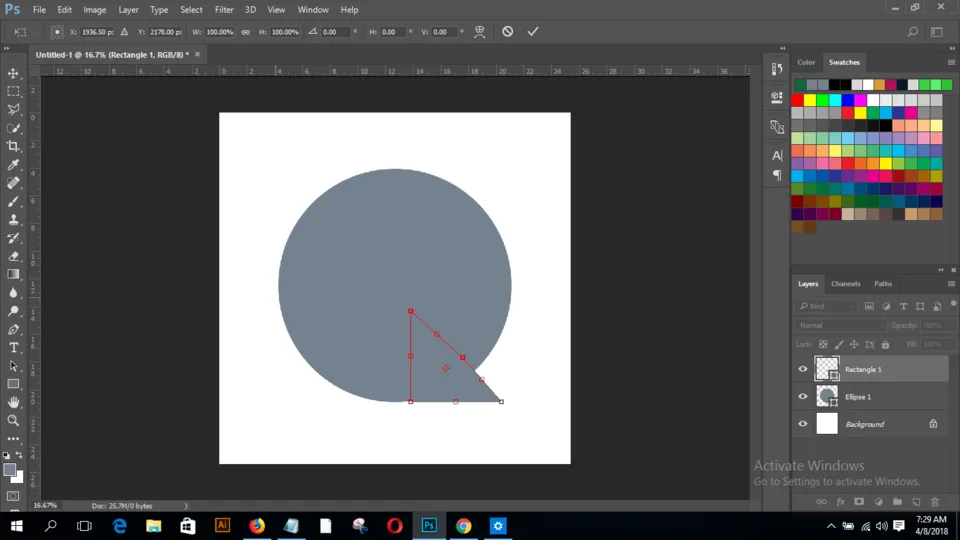Open the File menu
This screenshot has height=540, width=960.
39,10
